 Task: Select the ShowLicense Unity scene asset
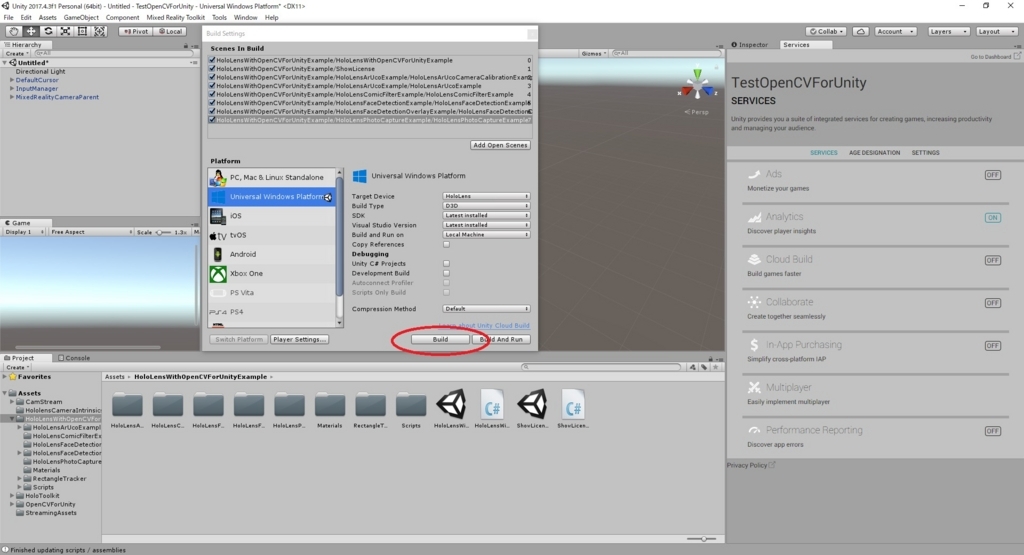click(532, 409)
